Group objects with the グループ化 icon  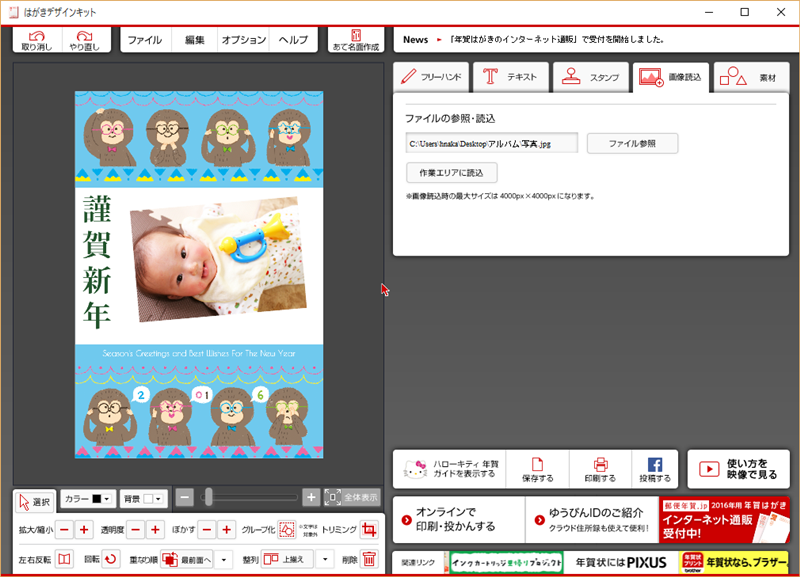(286, 529)
